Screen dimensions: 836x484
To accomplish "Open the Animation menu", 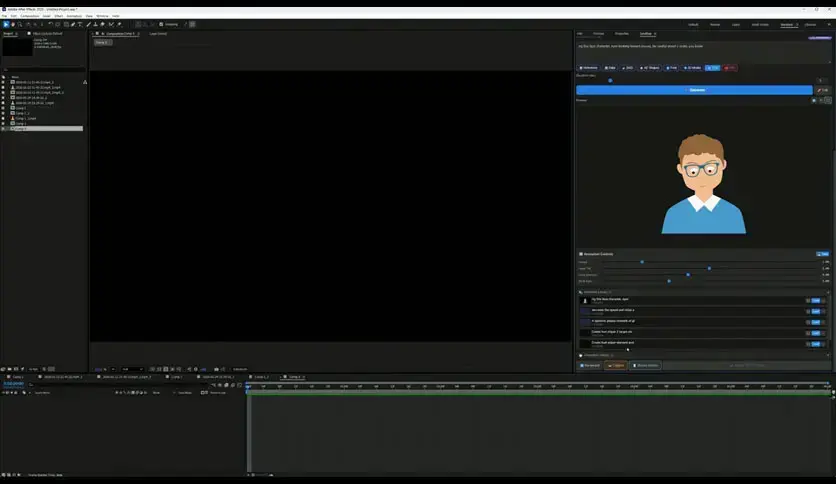I will point(74,16).
